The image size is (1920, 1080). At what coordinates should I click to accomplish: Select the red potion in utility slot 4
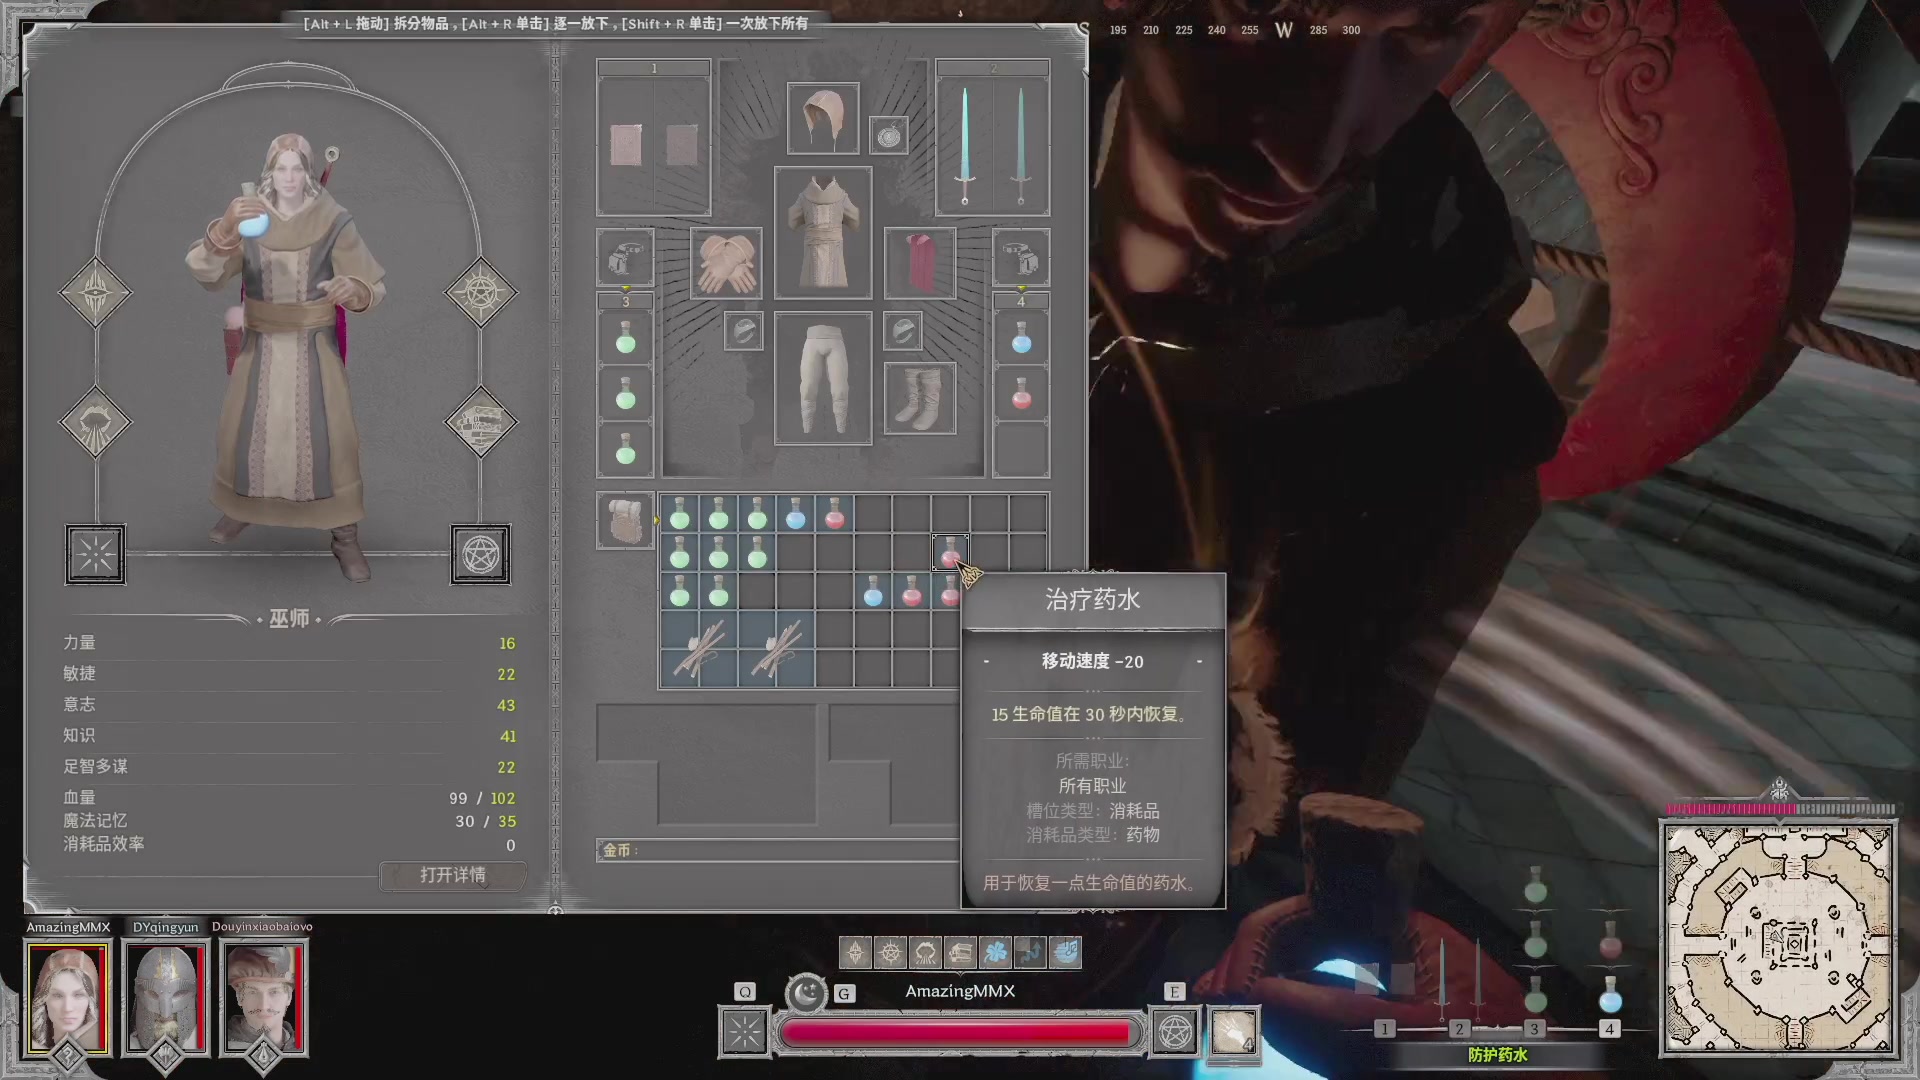[x=1021, y=394]
